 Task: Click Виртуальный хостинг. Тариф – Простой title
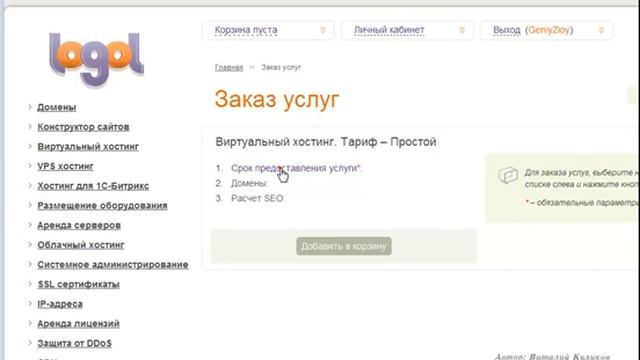pyautogui.click(x=326, y=142)
